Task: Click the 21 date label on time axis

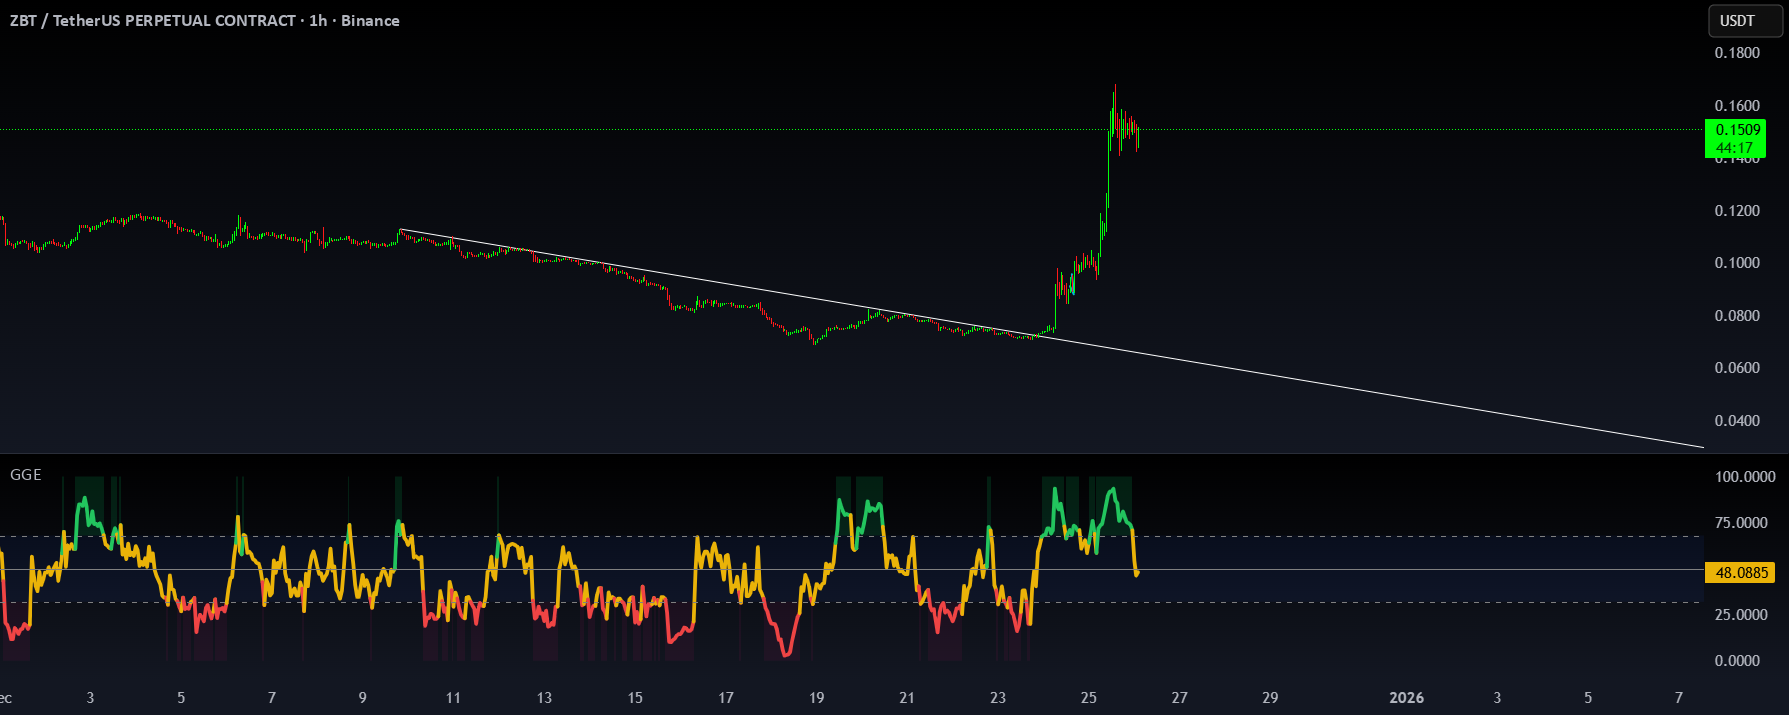Action: click(x=907, y=698)
